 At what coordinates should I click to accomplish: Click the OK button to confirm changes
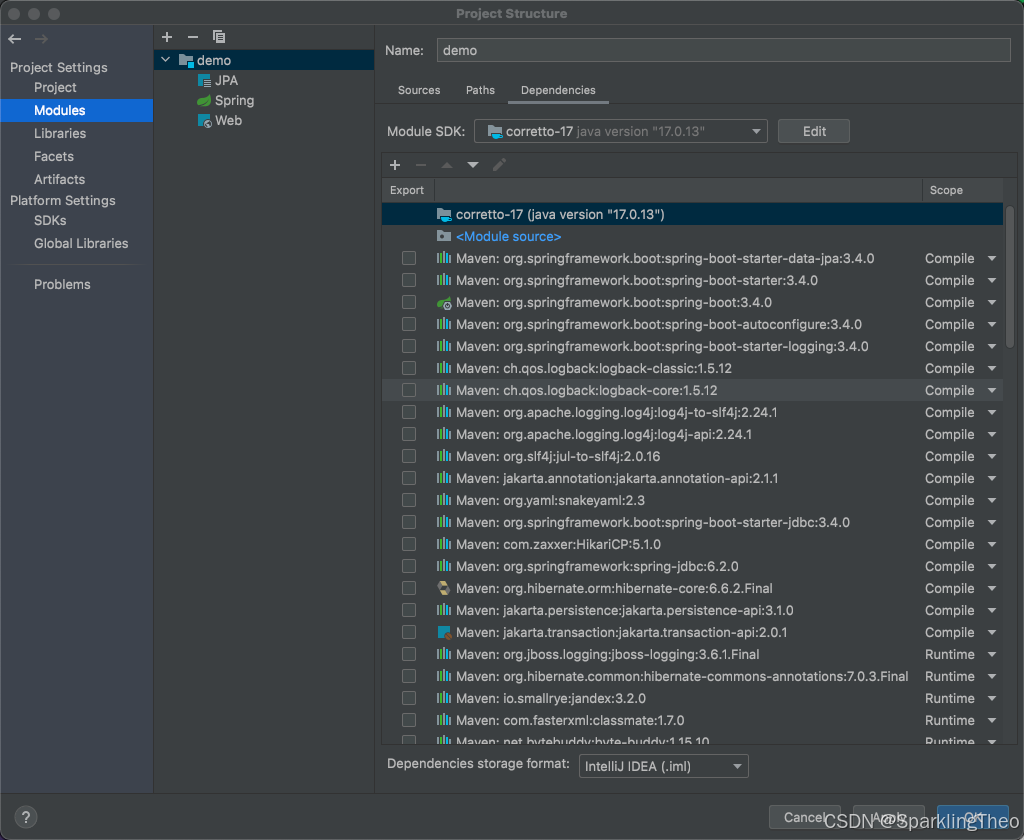pos(973,817)
